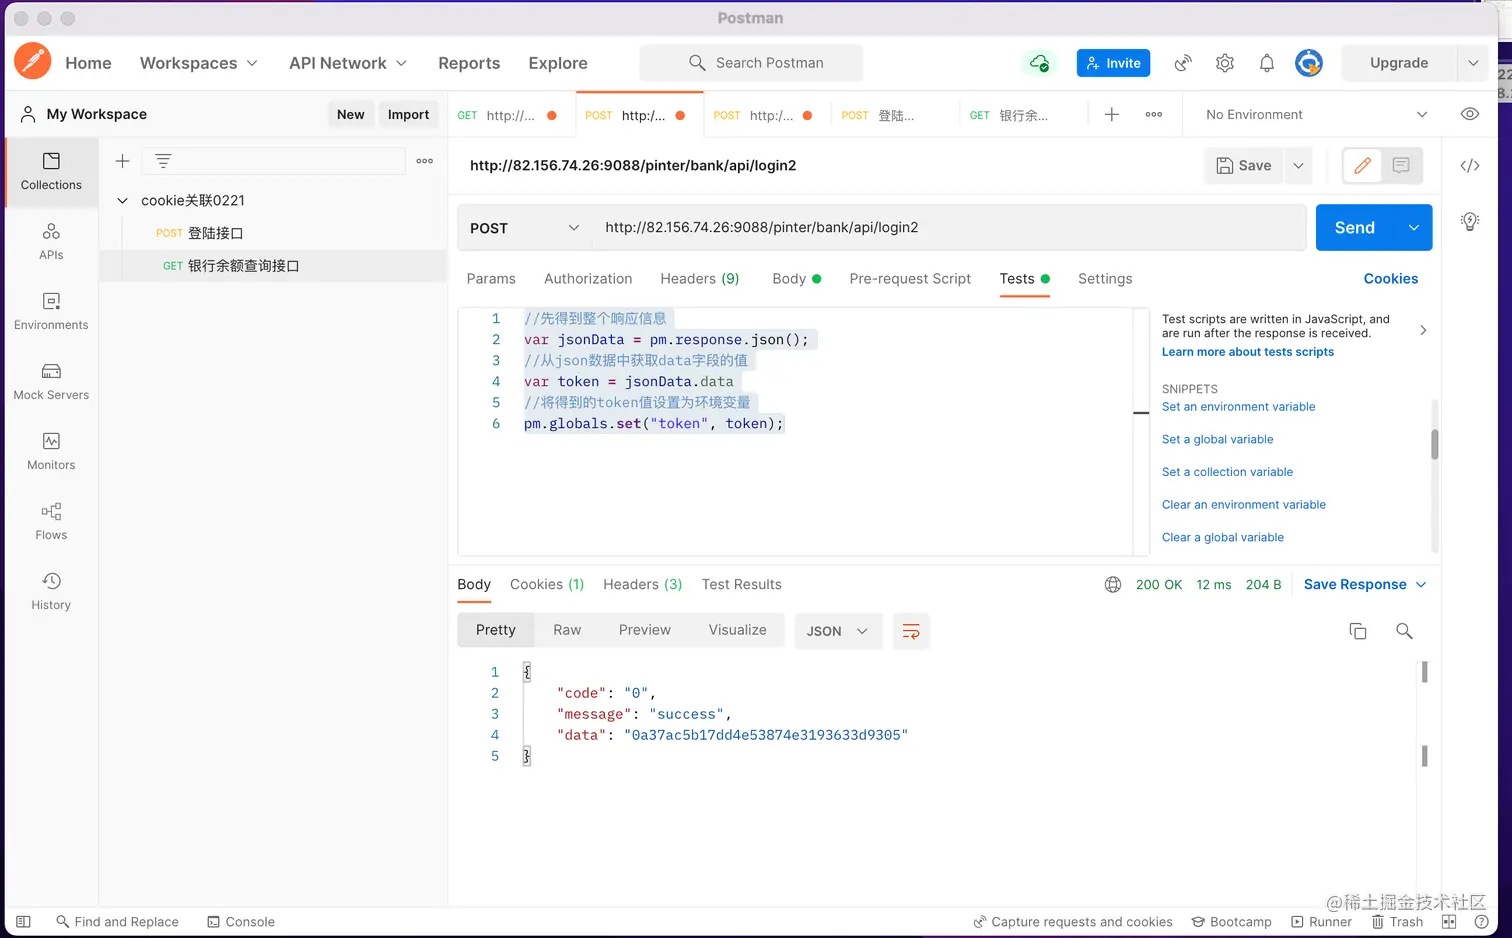Copy the response body
Viewport: 1512px width, 938px height.
tap(1358, 631)
